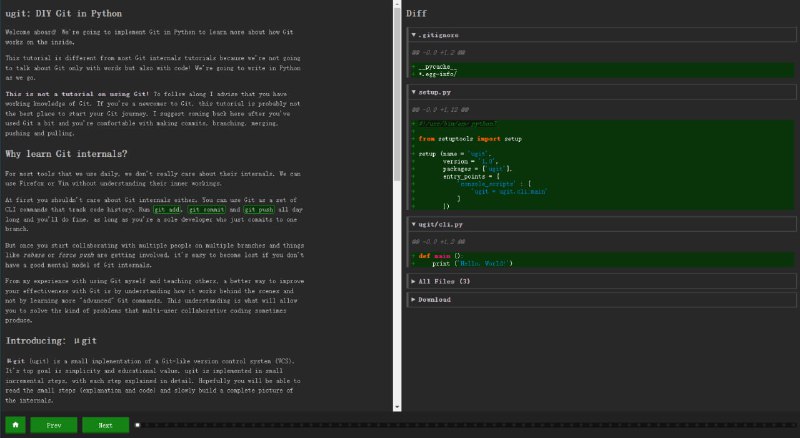Click the 'git push' inline code

[259, 210]
